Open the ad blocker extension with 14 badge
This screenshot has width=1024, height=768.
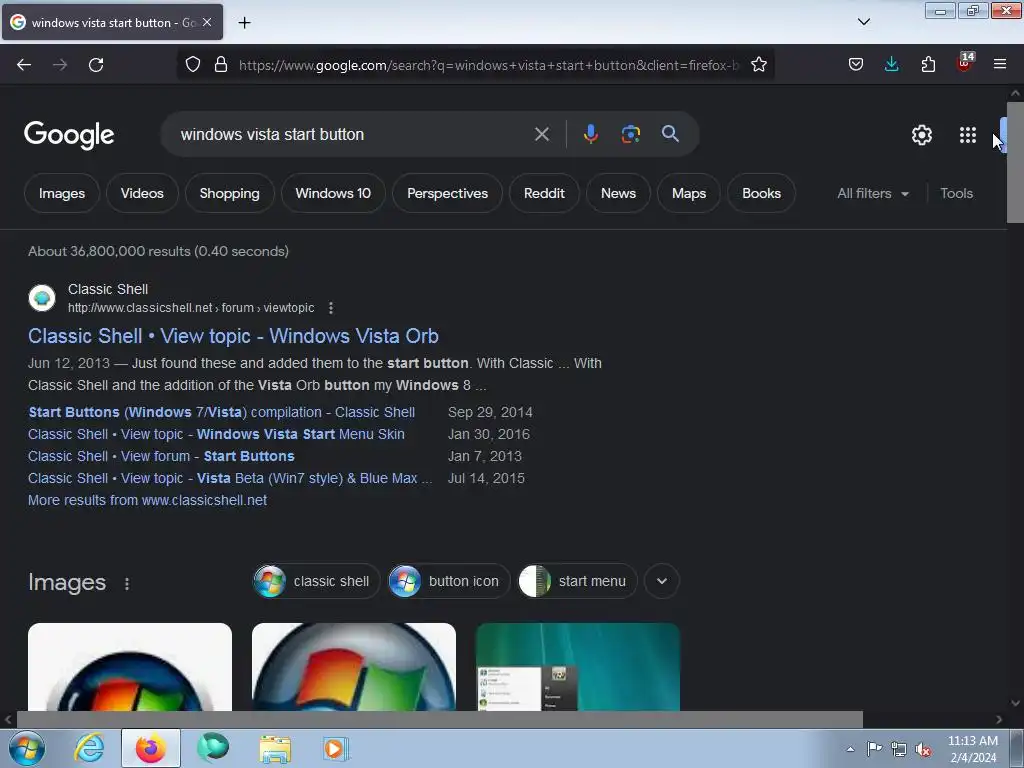[x=965, y=63]
